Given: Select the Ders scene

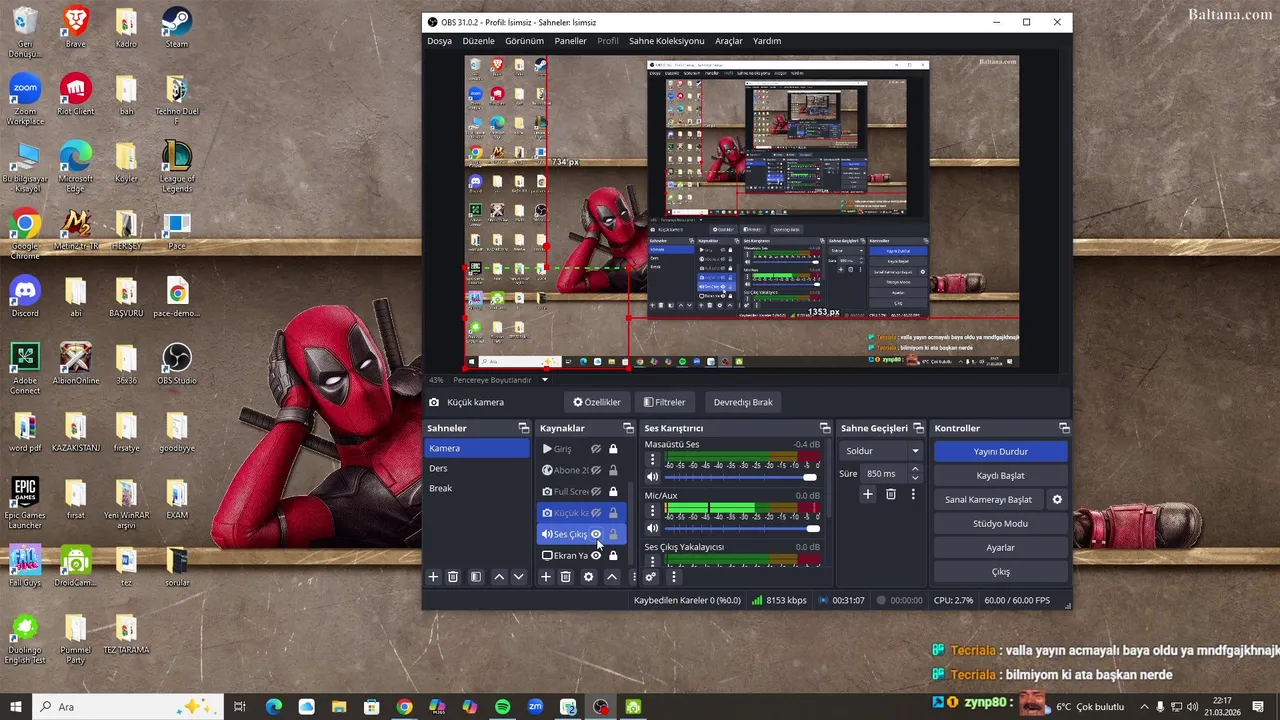Looking at the screenshot, I should point(477,468).
